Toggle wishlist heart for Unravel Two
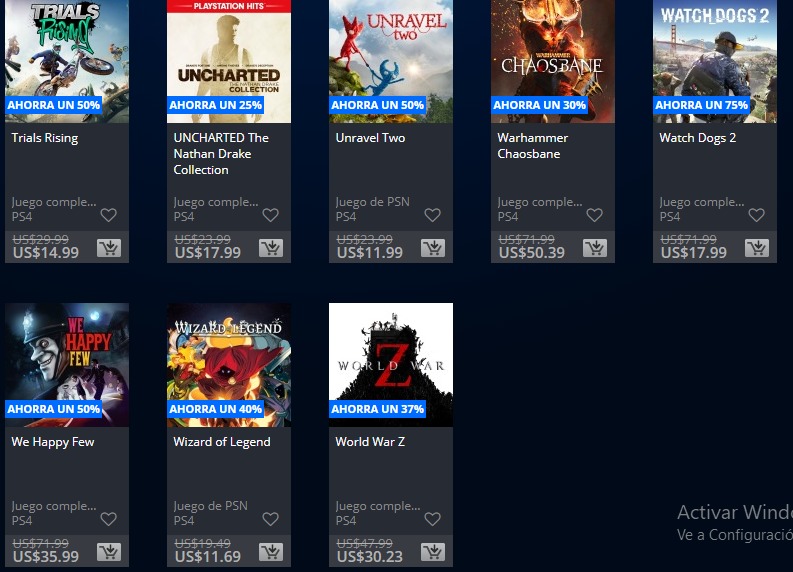This screenshot has width=793, height=572. (x=432, y=215)
